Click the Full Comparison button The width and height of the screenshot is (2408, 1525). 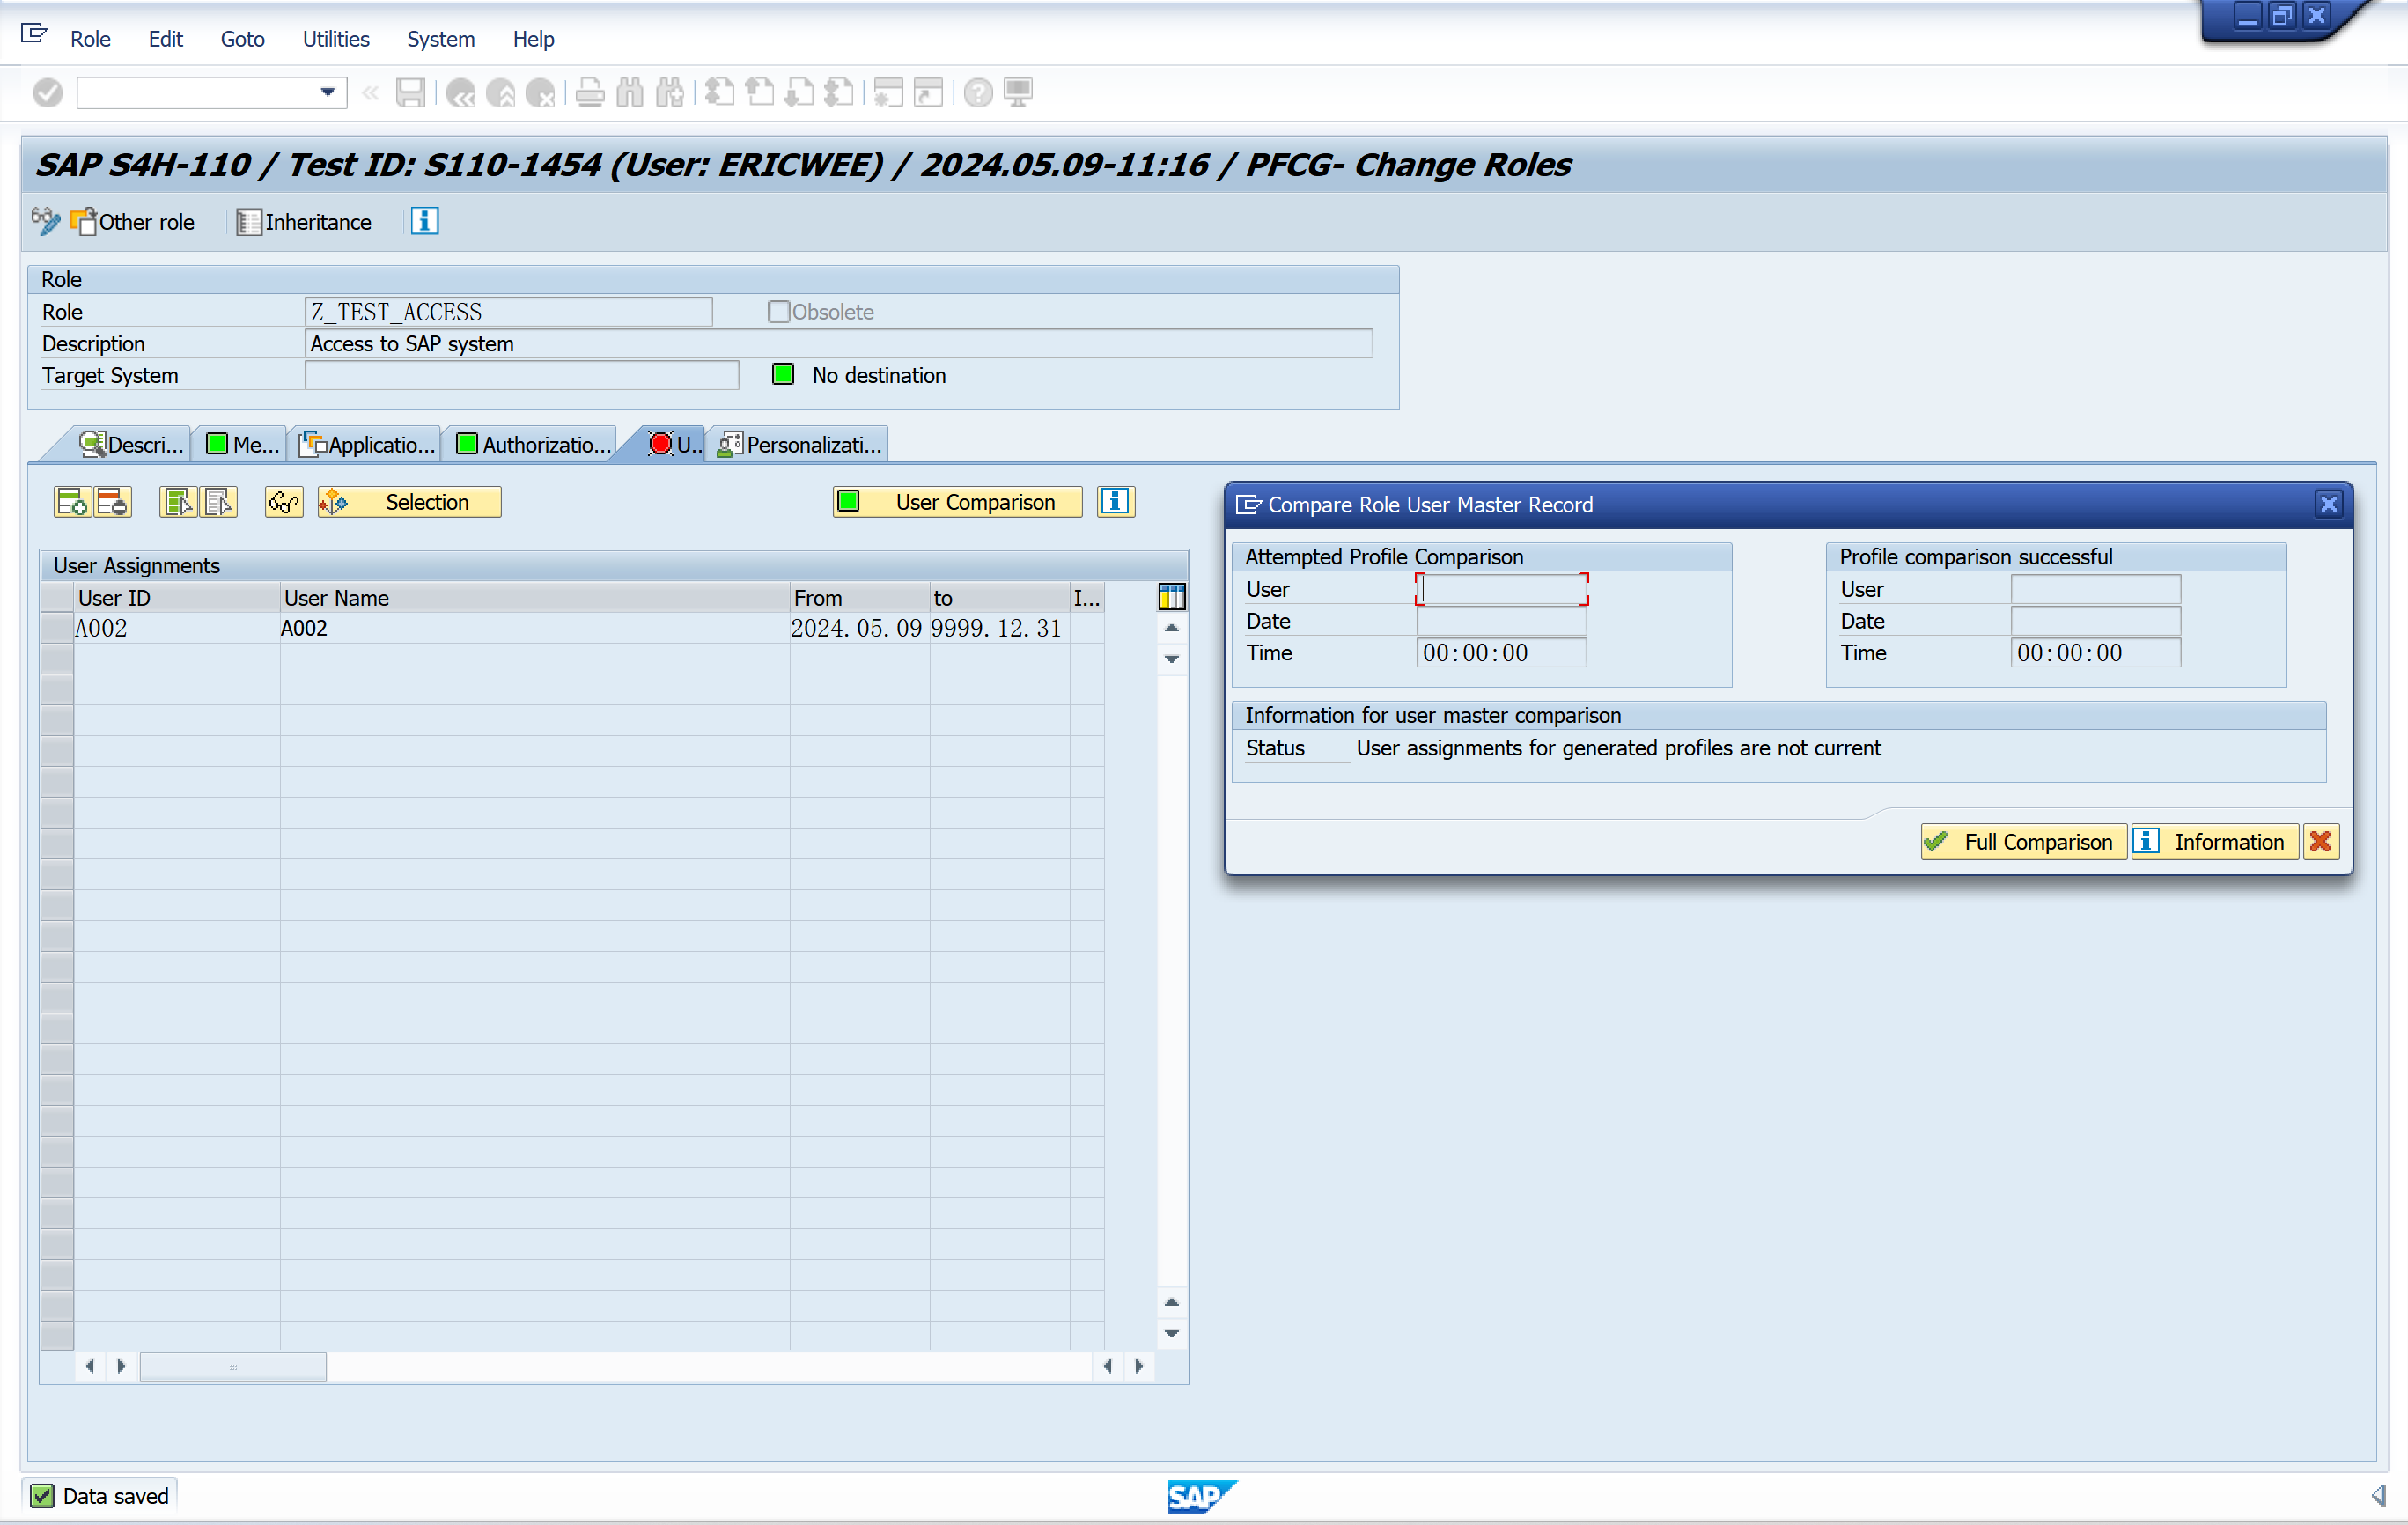tap(2022, 842)
